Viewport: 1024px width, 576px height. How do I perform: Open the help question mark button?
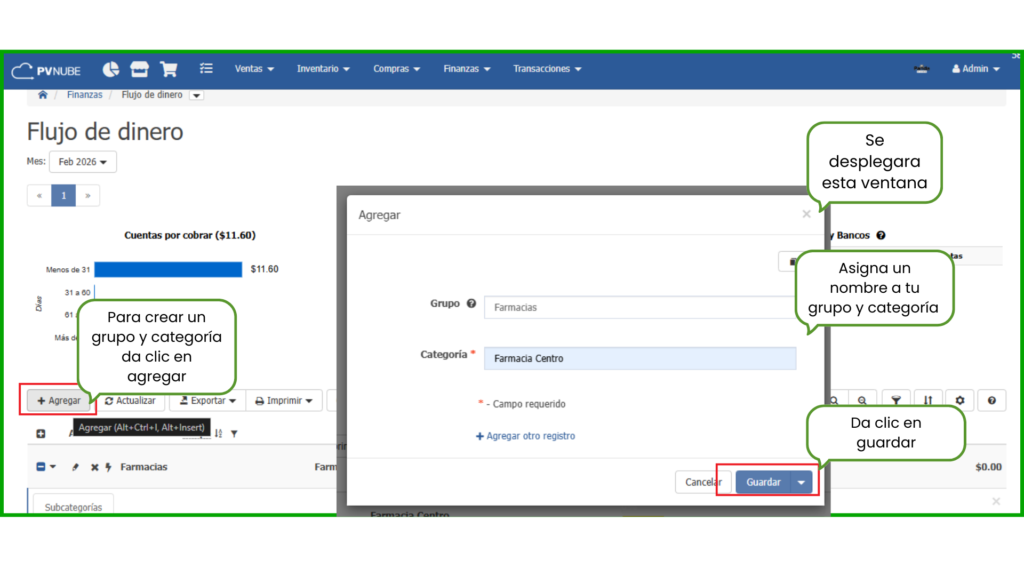[991, 400]
